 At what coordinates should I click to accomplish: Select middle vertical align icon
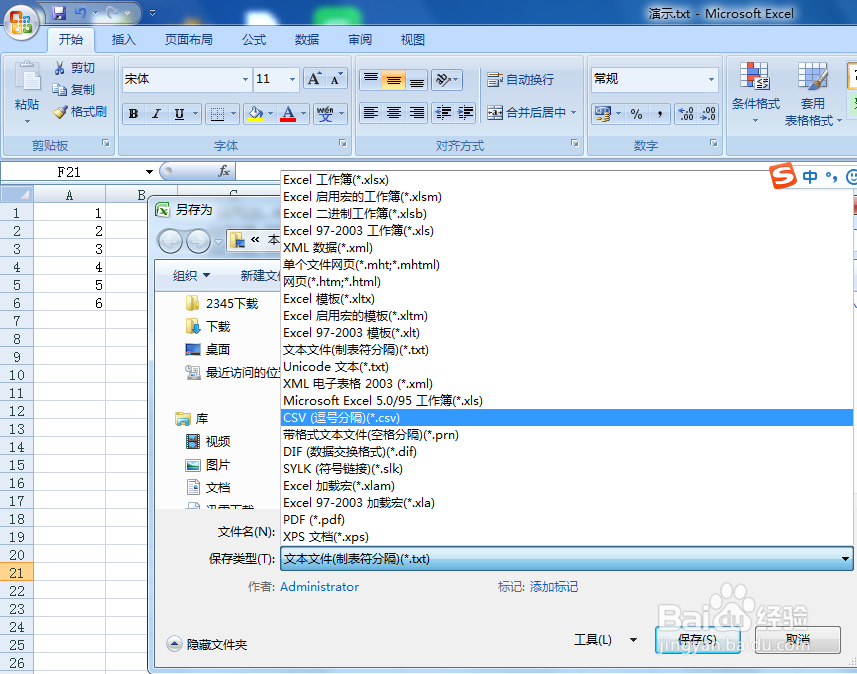[x=394, y=80]
